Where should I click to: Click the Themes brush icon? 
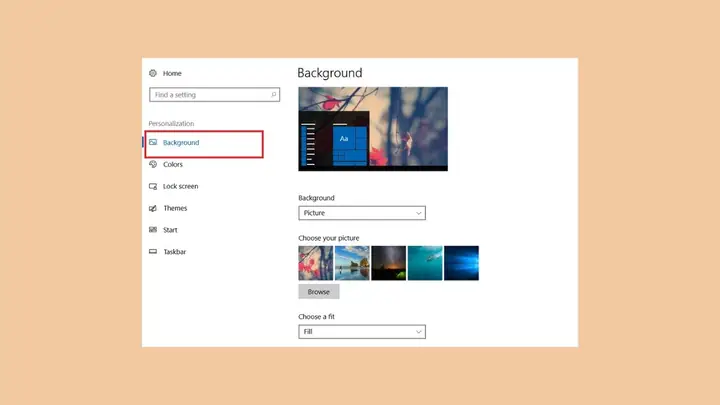tap(153, 208)
